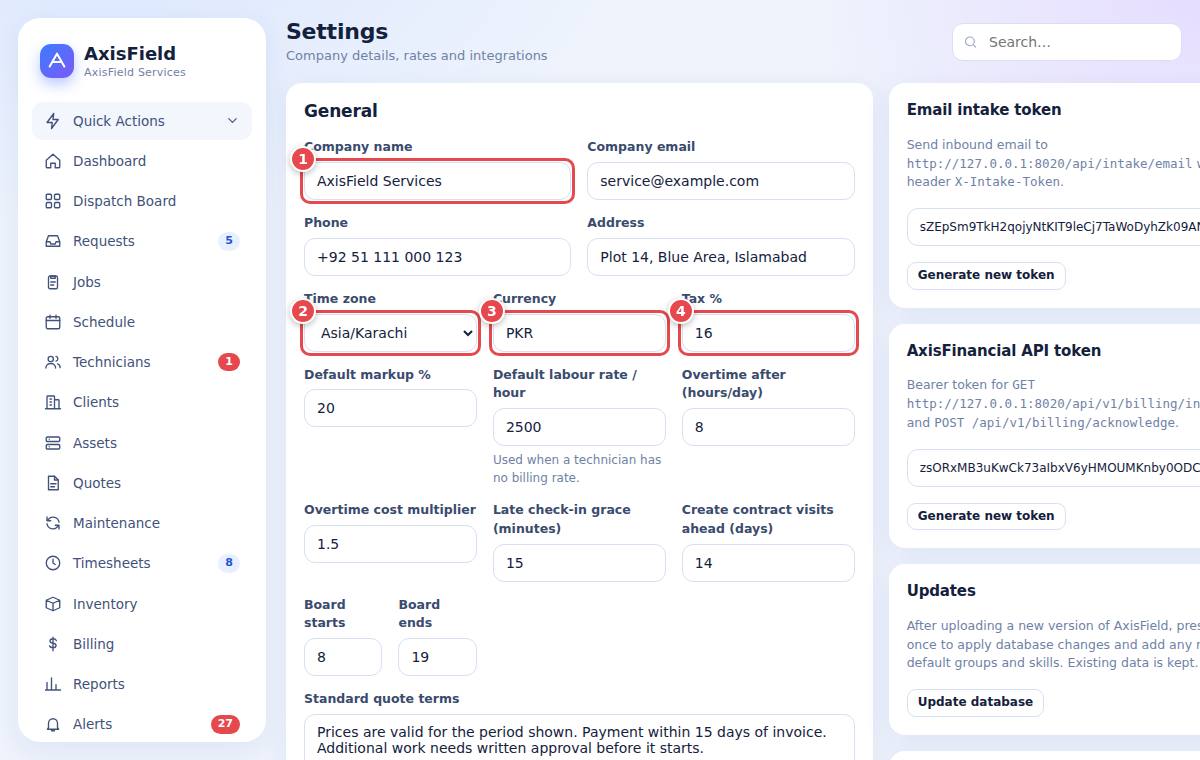Click the AxisField logo icon
The image size is (1200, 760).
[x=57, y=61]
